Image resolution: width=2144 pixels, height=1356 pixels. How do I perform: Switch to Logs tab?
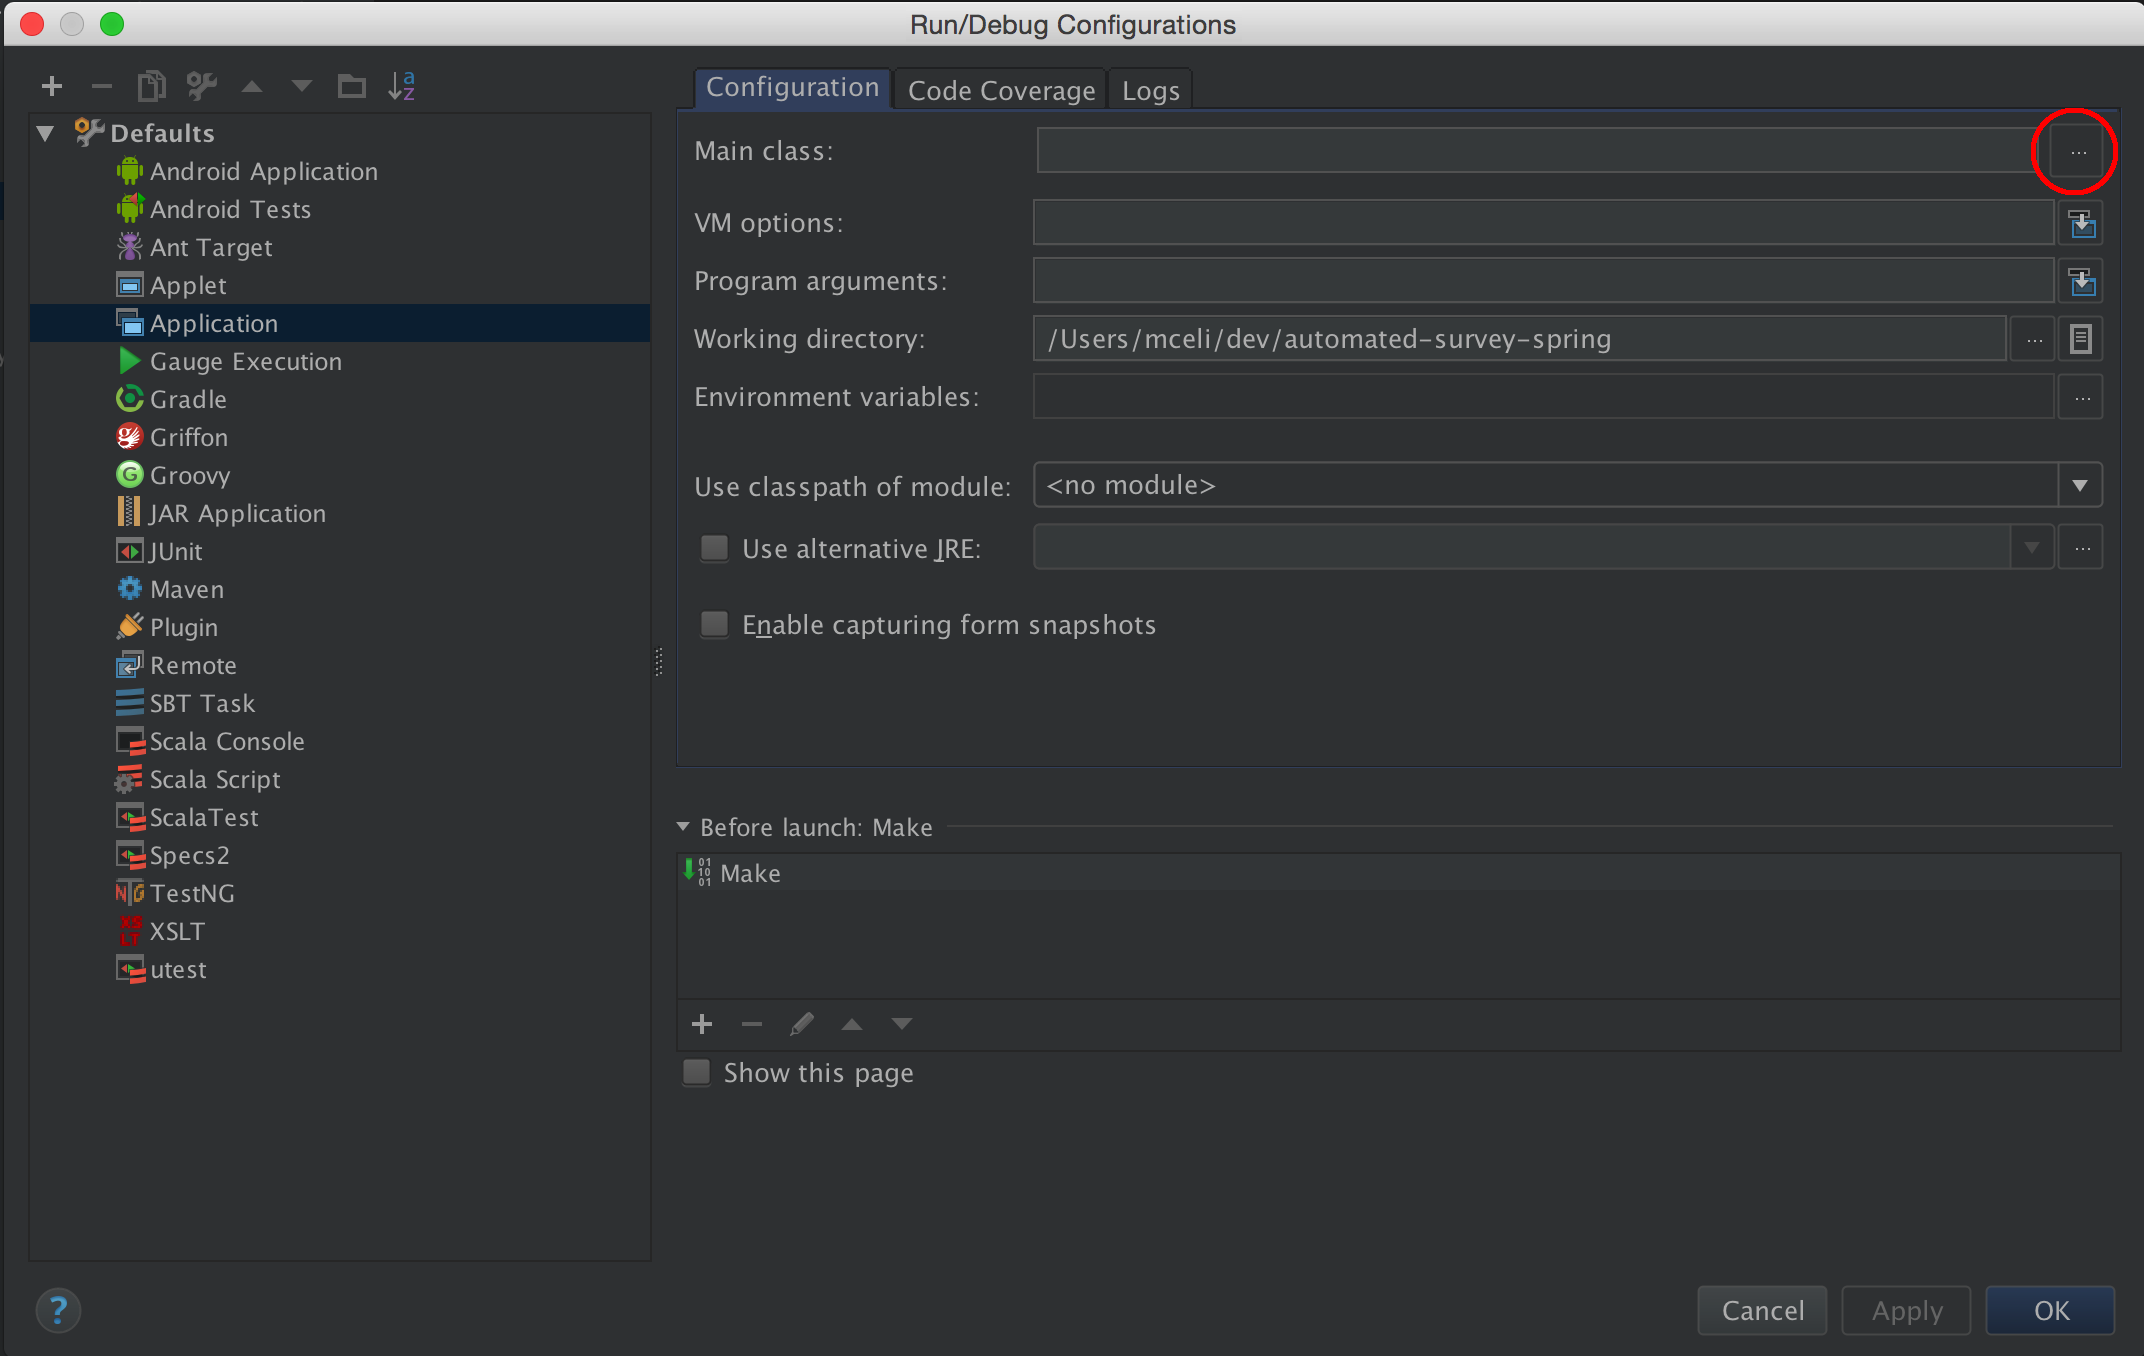pyautogui.click(x=1150, y=90)
